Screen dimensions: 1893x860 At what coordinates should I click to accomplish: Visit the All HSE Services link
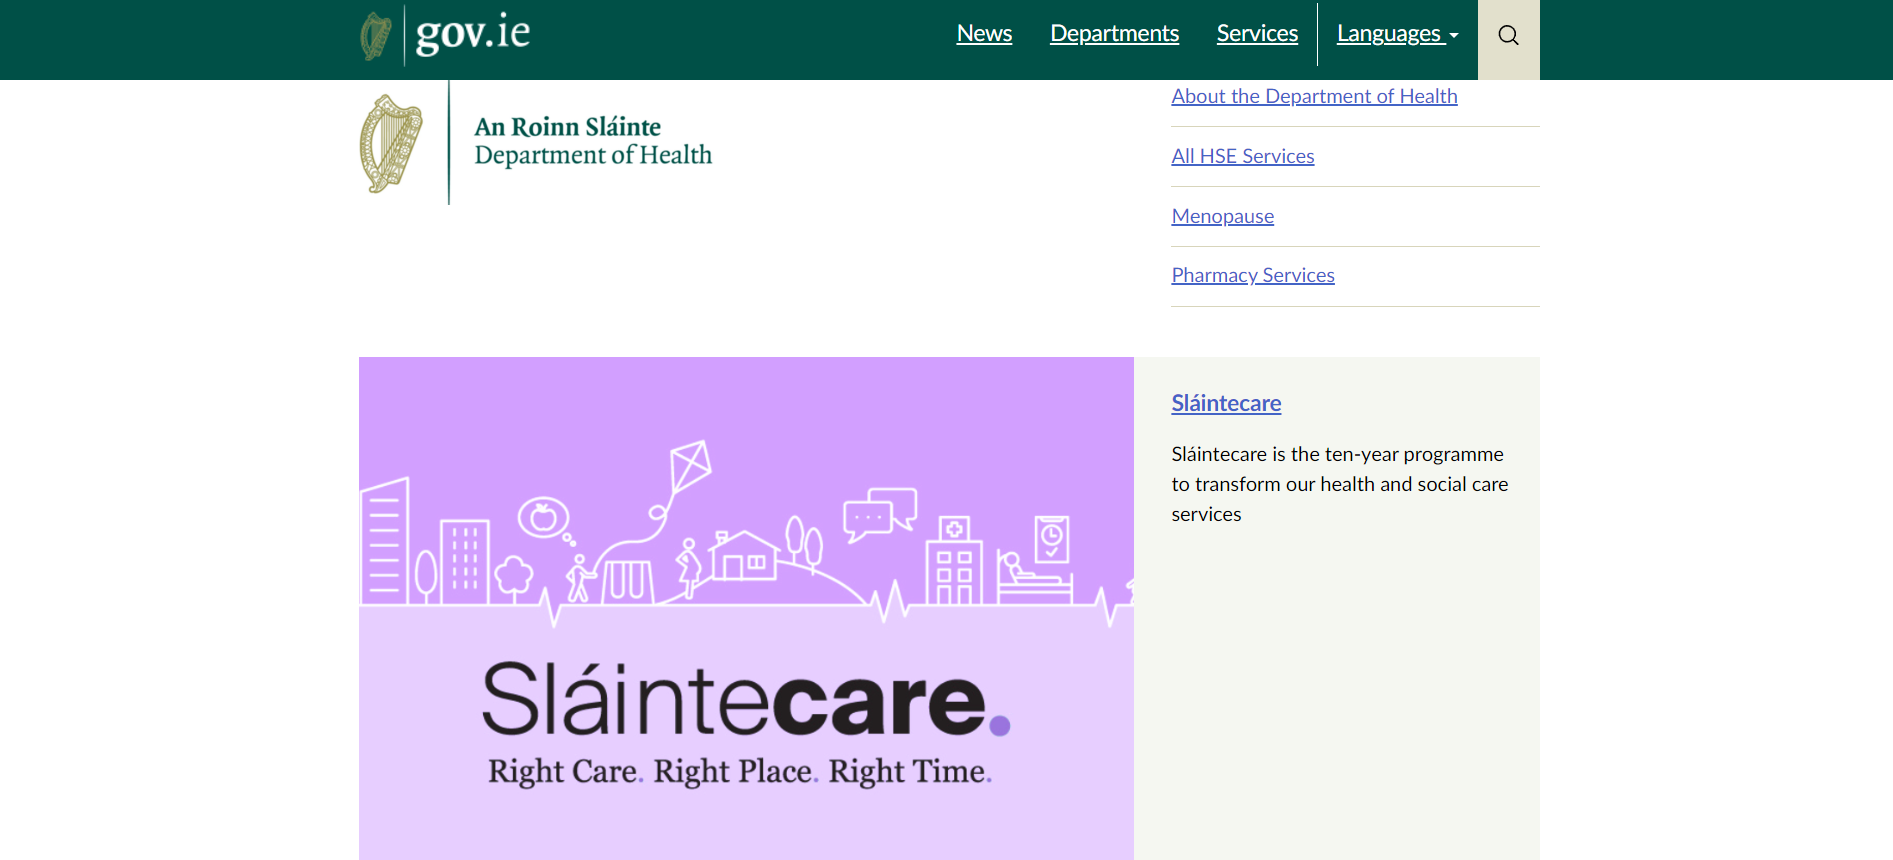[x=1242, y=156]
